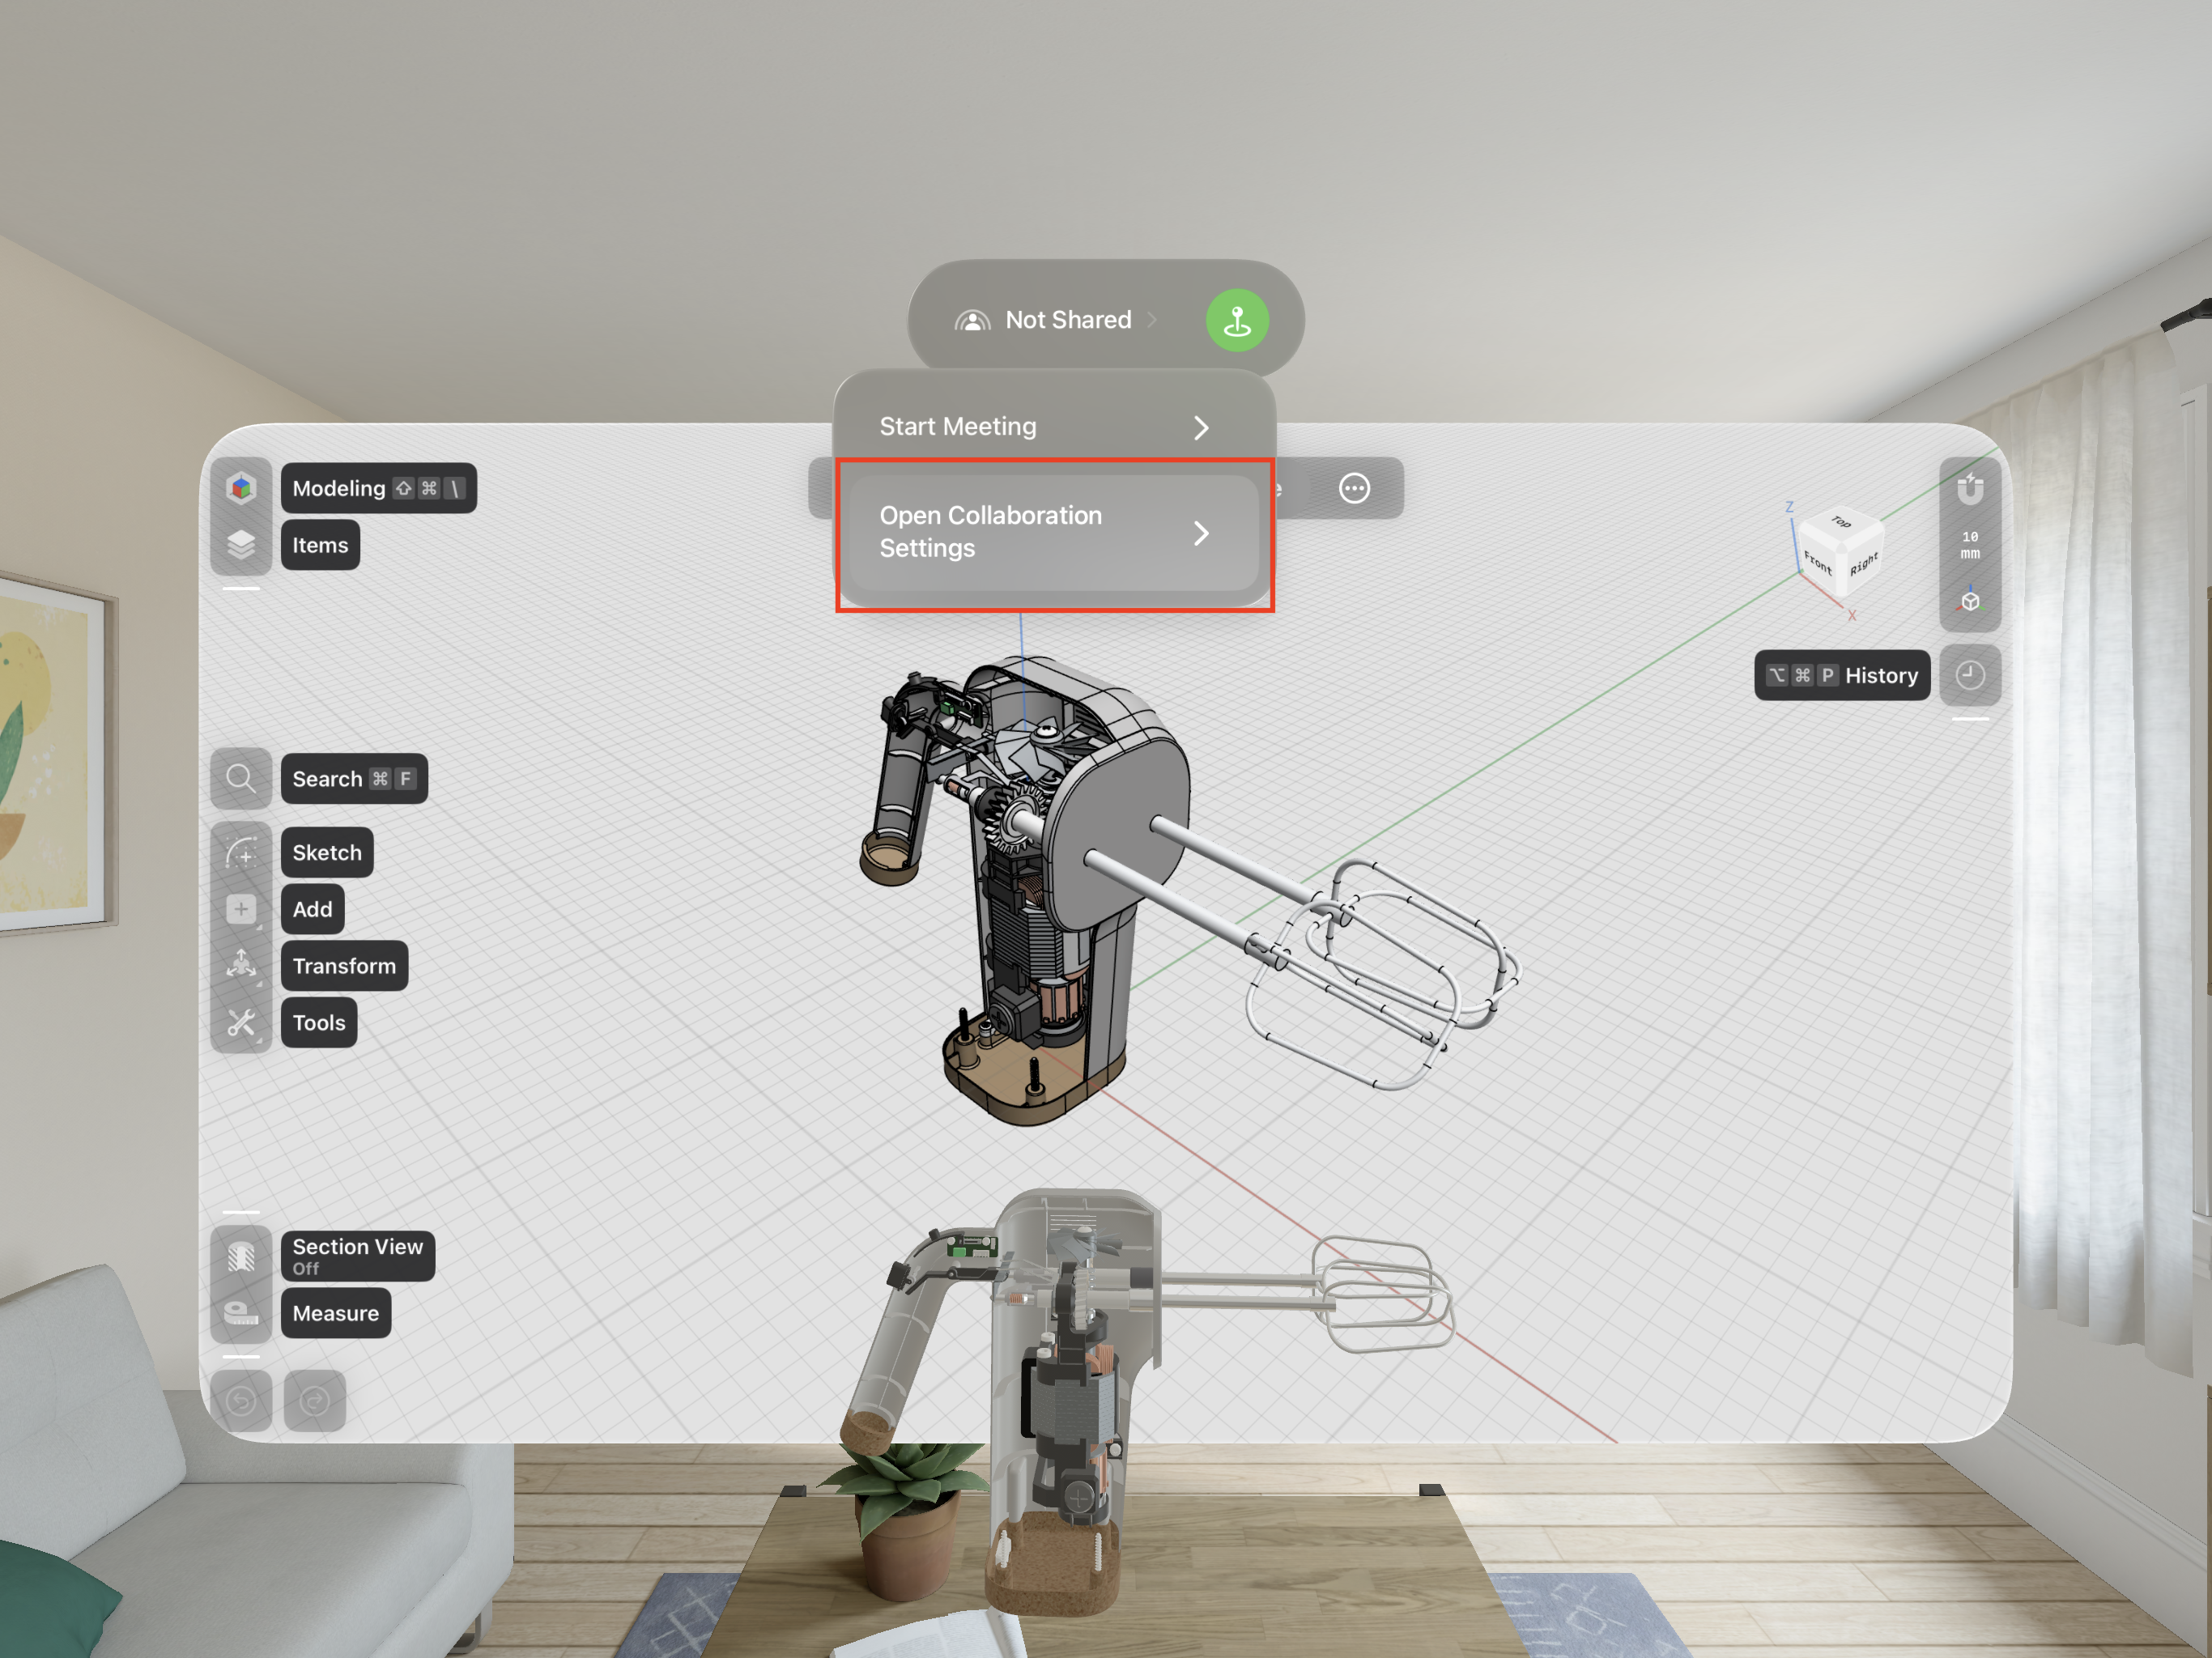The image size is (2212, 1658).
Task: Select the Front face of view cube
Action: coord(1819,563)
